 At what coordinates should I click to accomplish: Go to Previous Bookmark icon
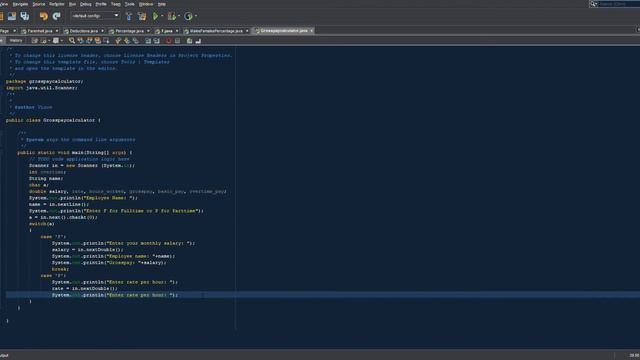pyautogui.click(x=118, y=40)
